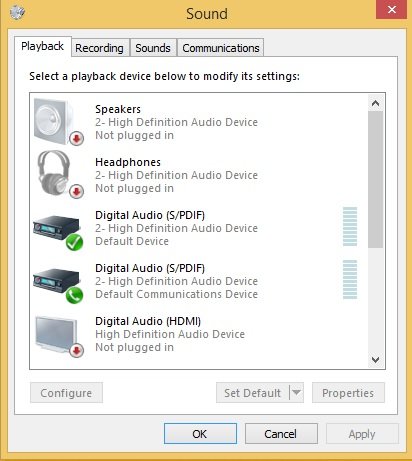
Task: Select the Headphones device icon
Action: tap(56, 173)
